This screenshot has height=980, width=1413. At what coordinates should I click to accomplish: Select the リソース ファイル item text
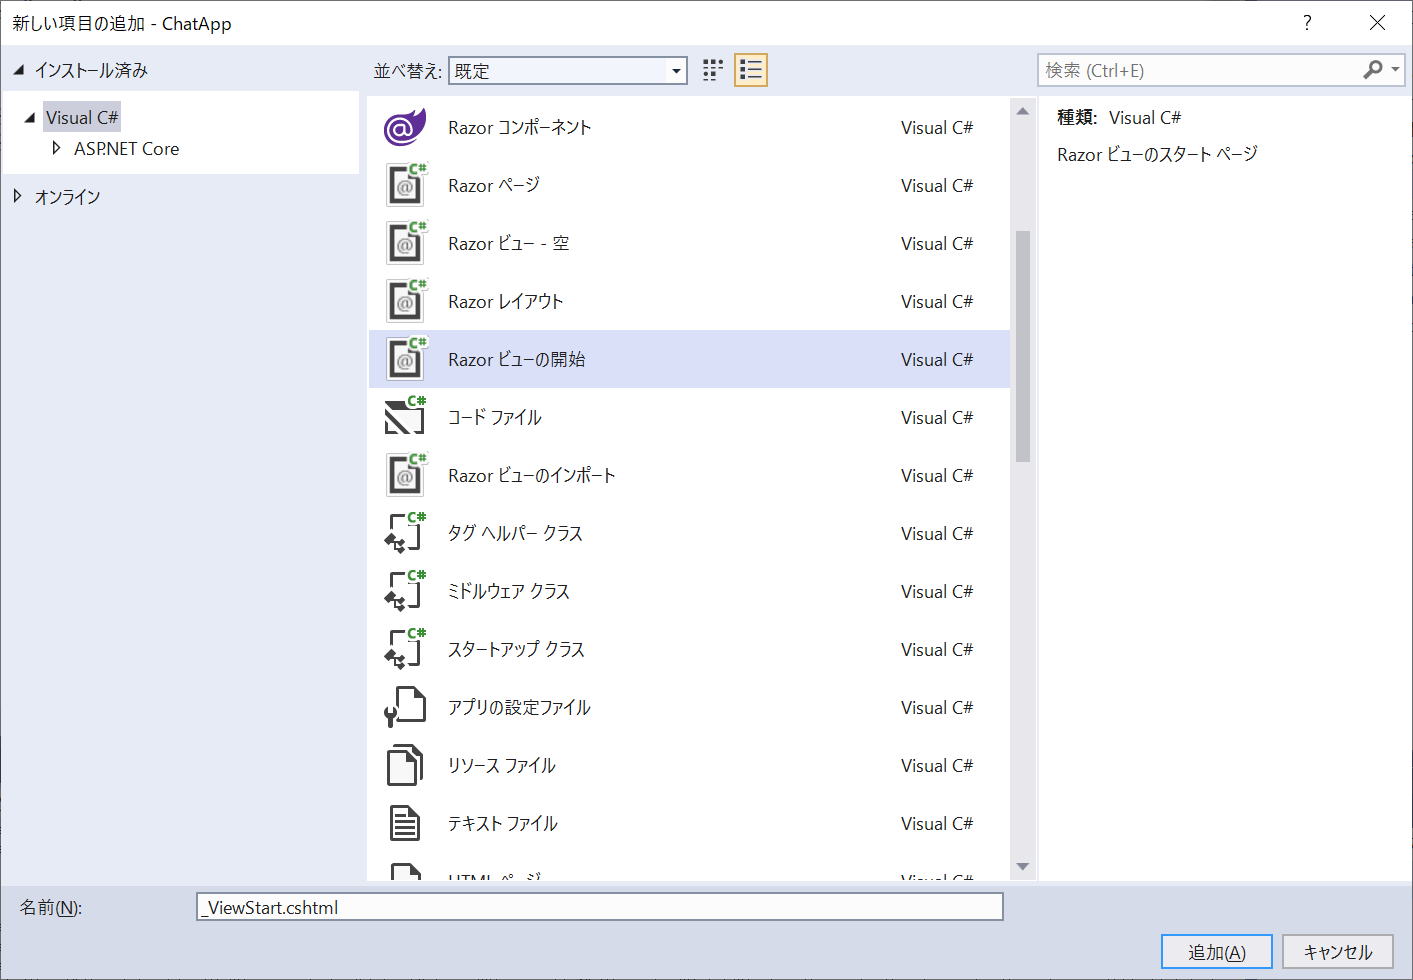tap(502, 765)
